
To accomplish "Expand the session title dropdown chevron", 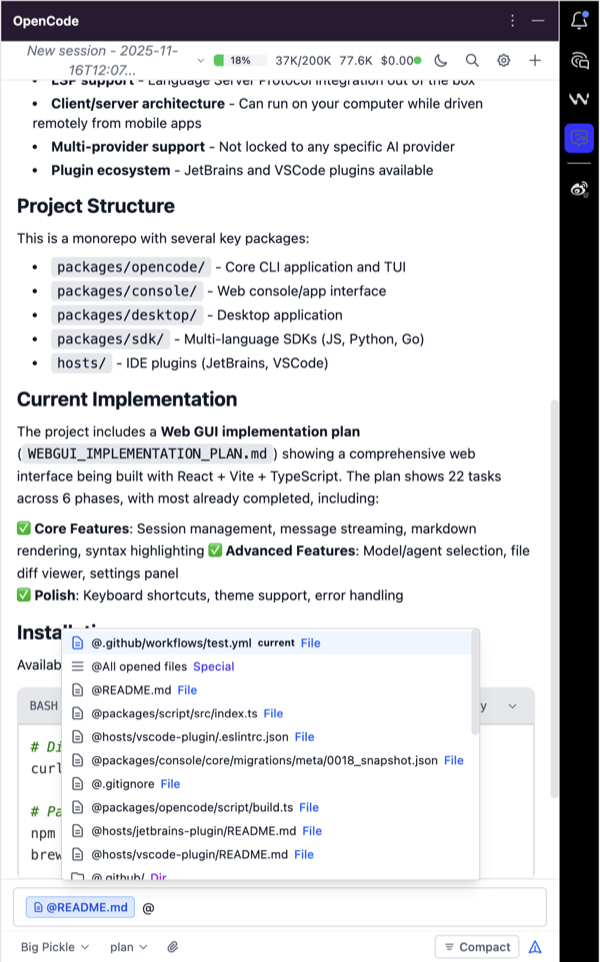I will pos(200,60).
